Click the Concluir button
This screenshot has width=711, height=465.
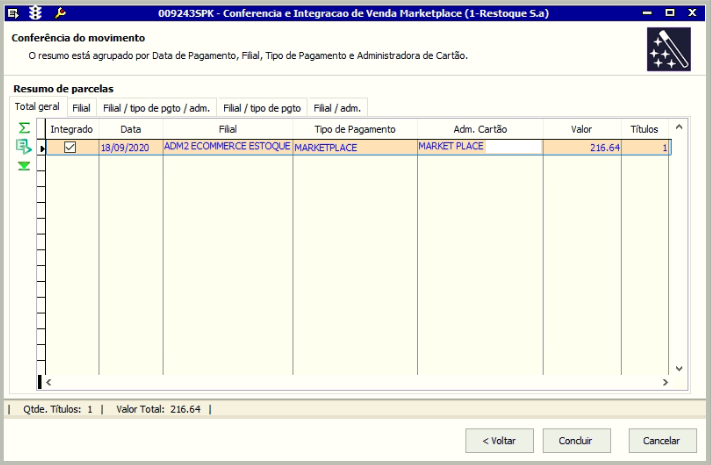[x=576, y=441]
